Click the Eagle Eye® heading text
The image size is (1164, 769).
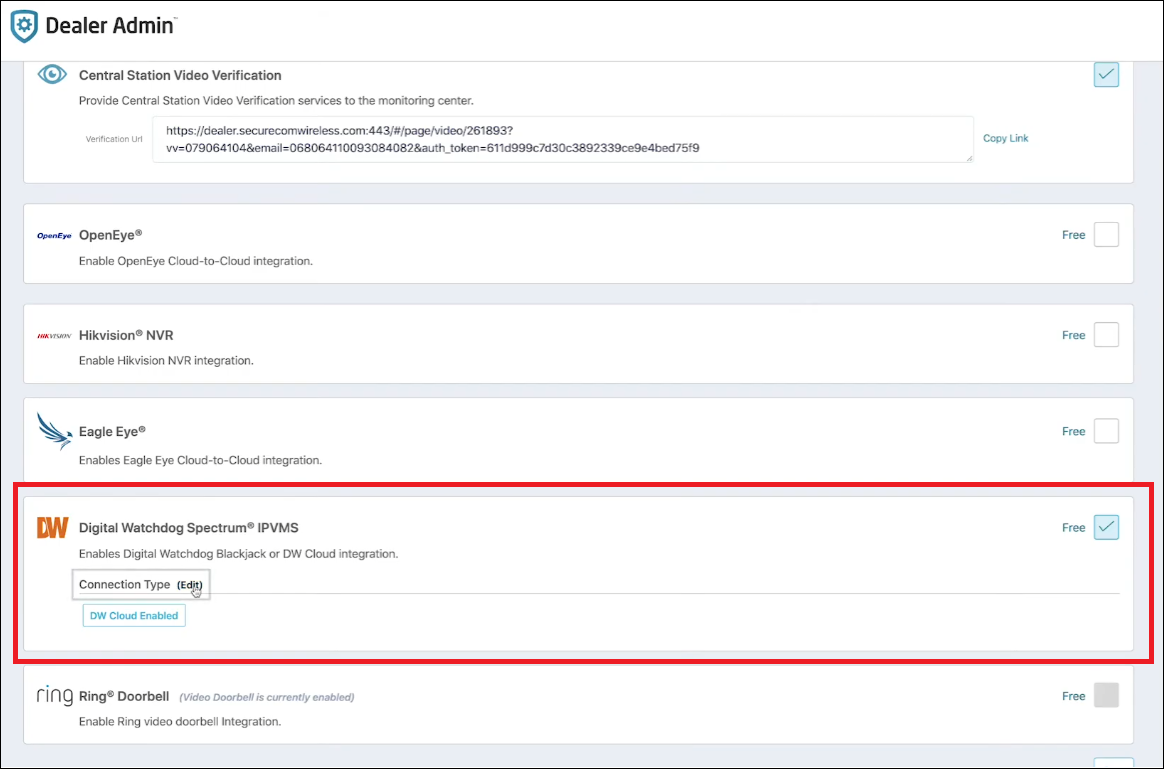[x=112, y=431]
